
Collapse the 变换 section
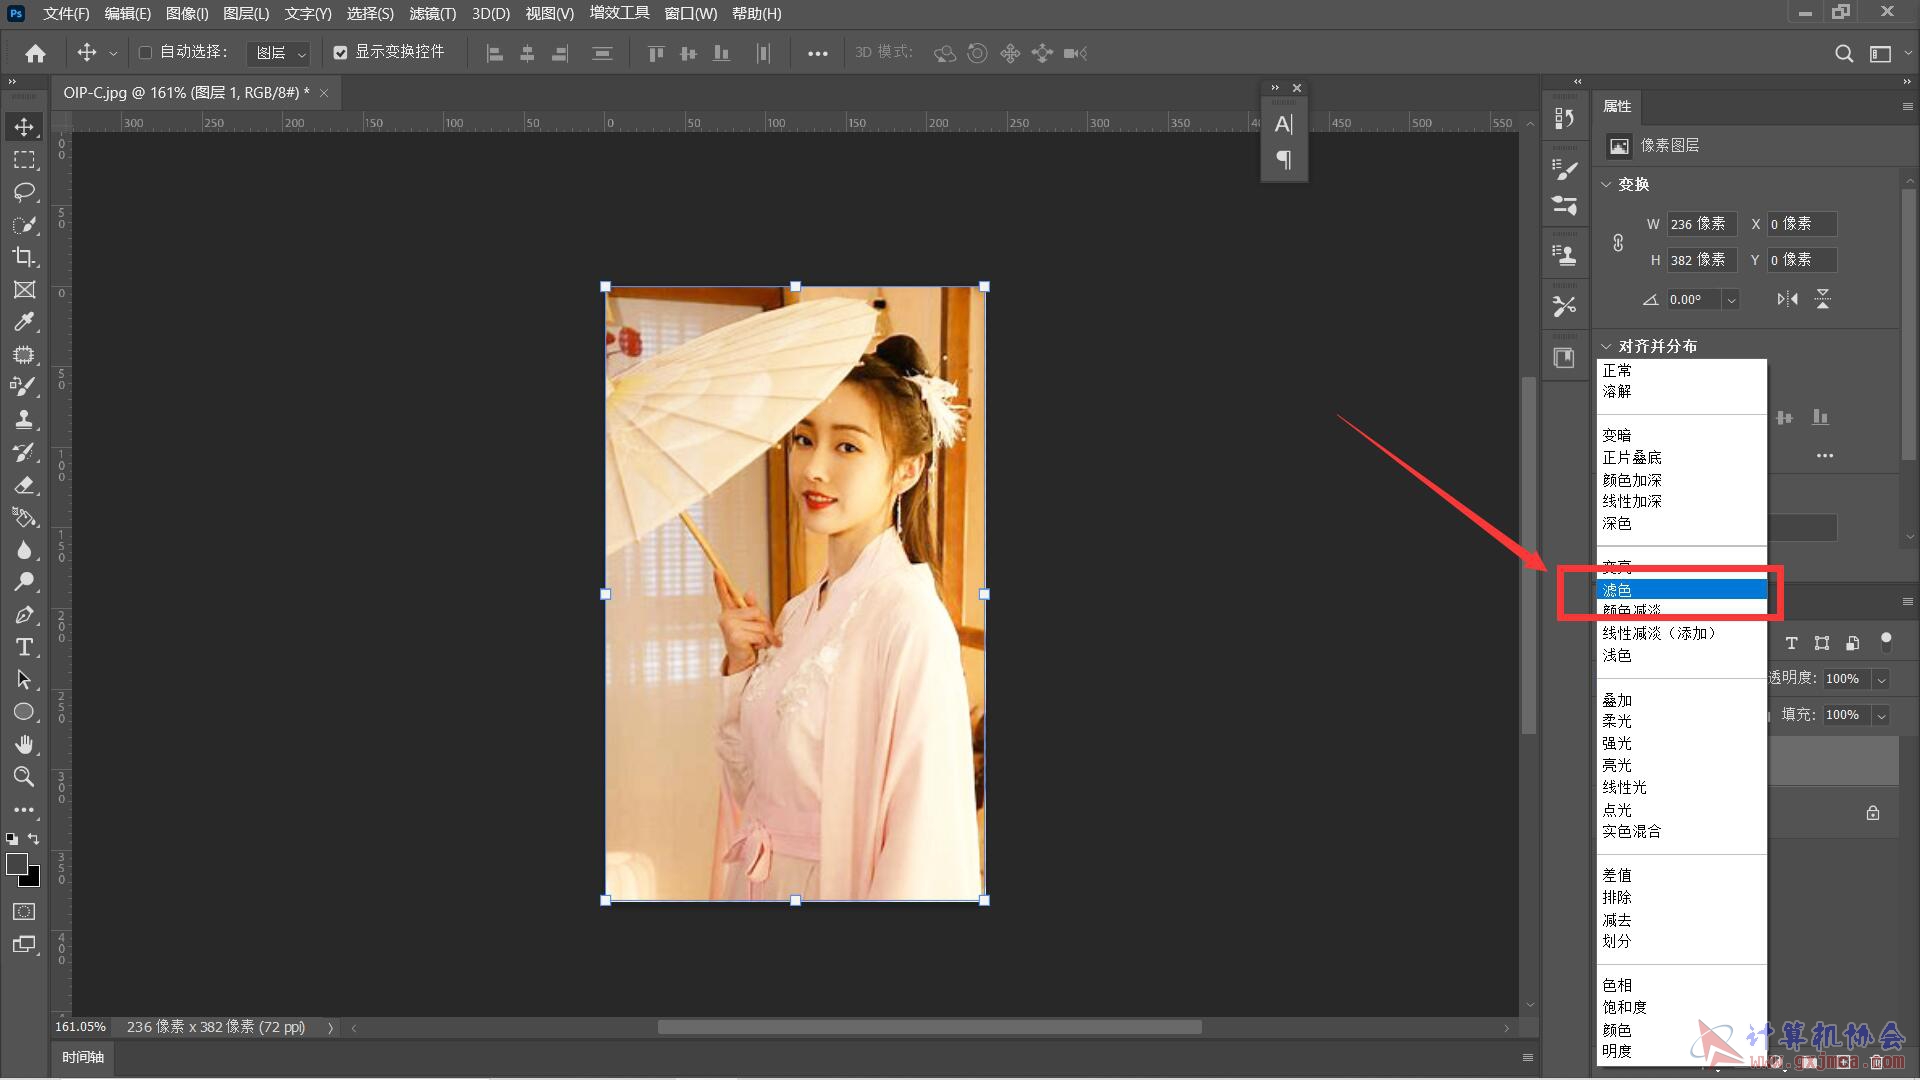(x=1606, y=184)
